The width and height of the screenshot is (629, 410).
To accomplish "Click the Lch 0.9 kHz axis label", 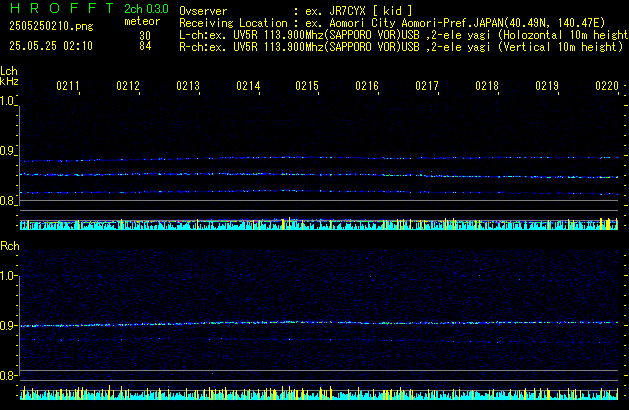I will tap(7, 151).
